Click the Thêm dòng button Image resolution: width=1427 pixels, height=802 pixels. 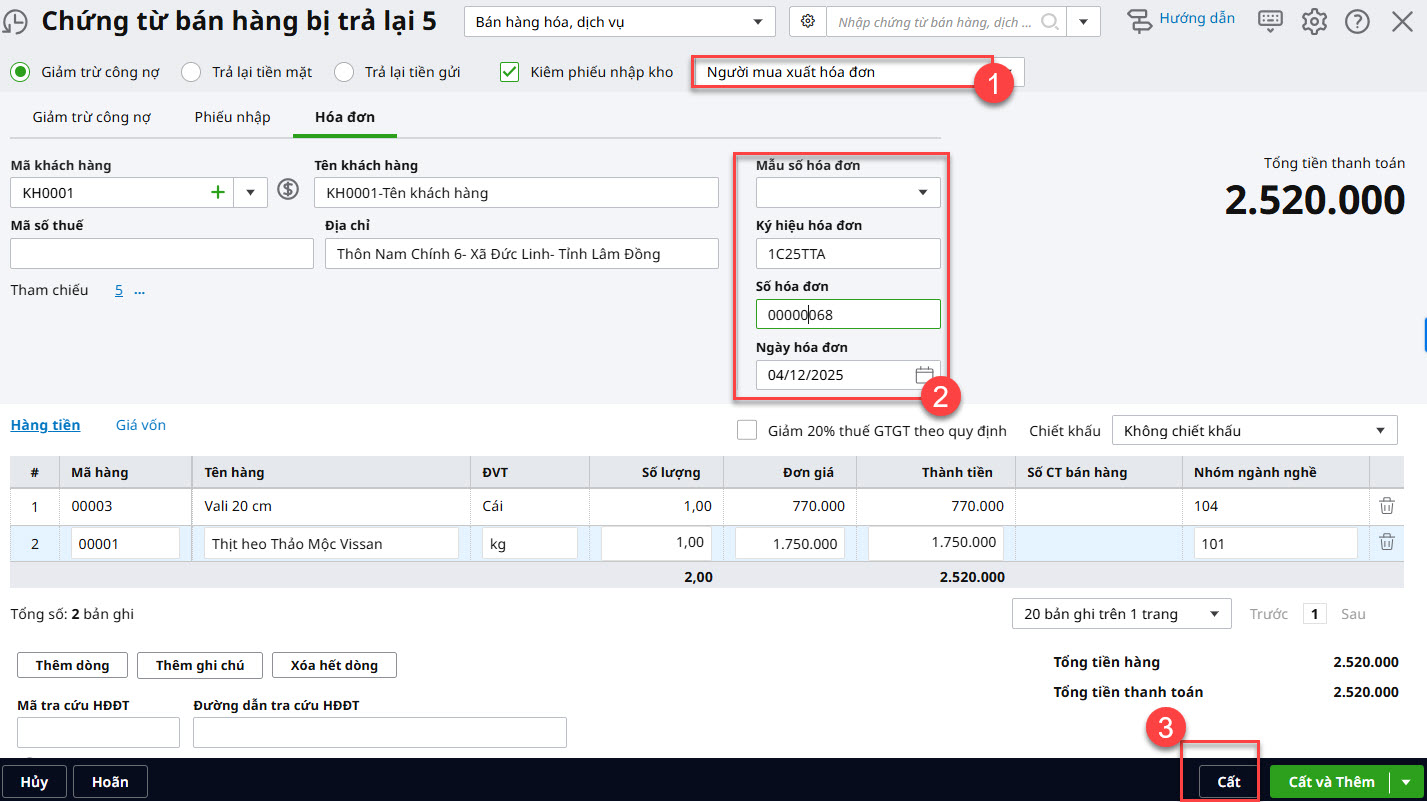[73, 665]
